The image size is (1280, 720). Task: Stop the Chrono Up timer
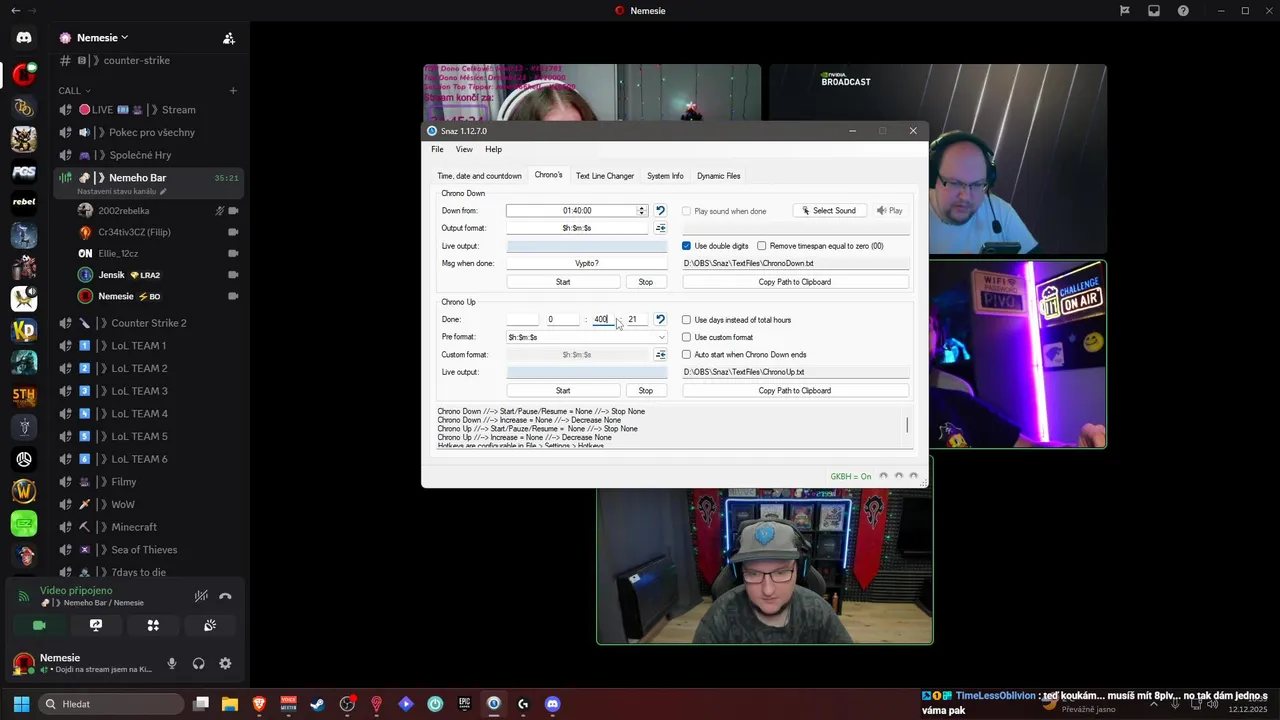(646, 391)
